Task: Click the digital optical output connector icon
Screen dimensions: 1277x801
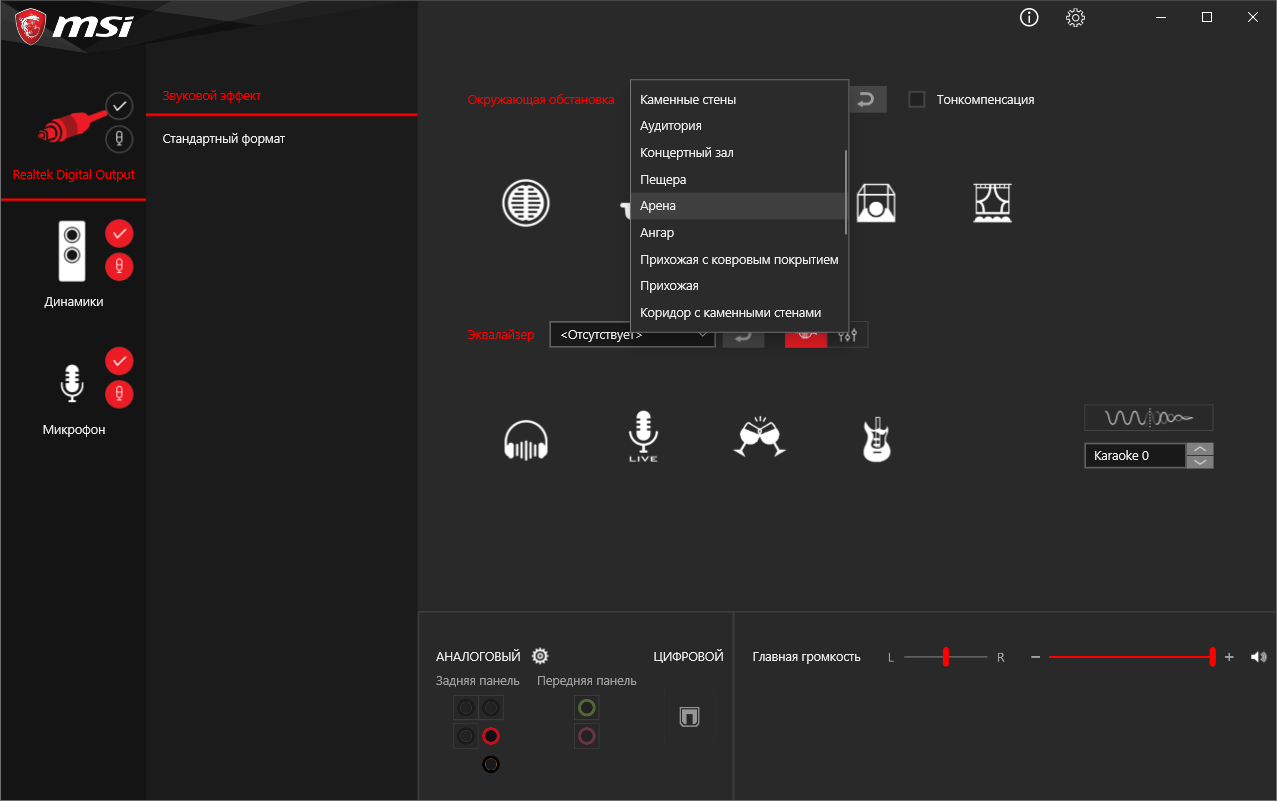Action: tap(688, 716)
